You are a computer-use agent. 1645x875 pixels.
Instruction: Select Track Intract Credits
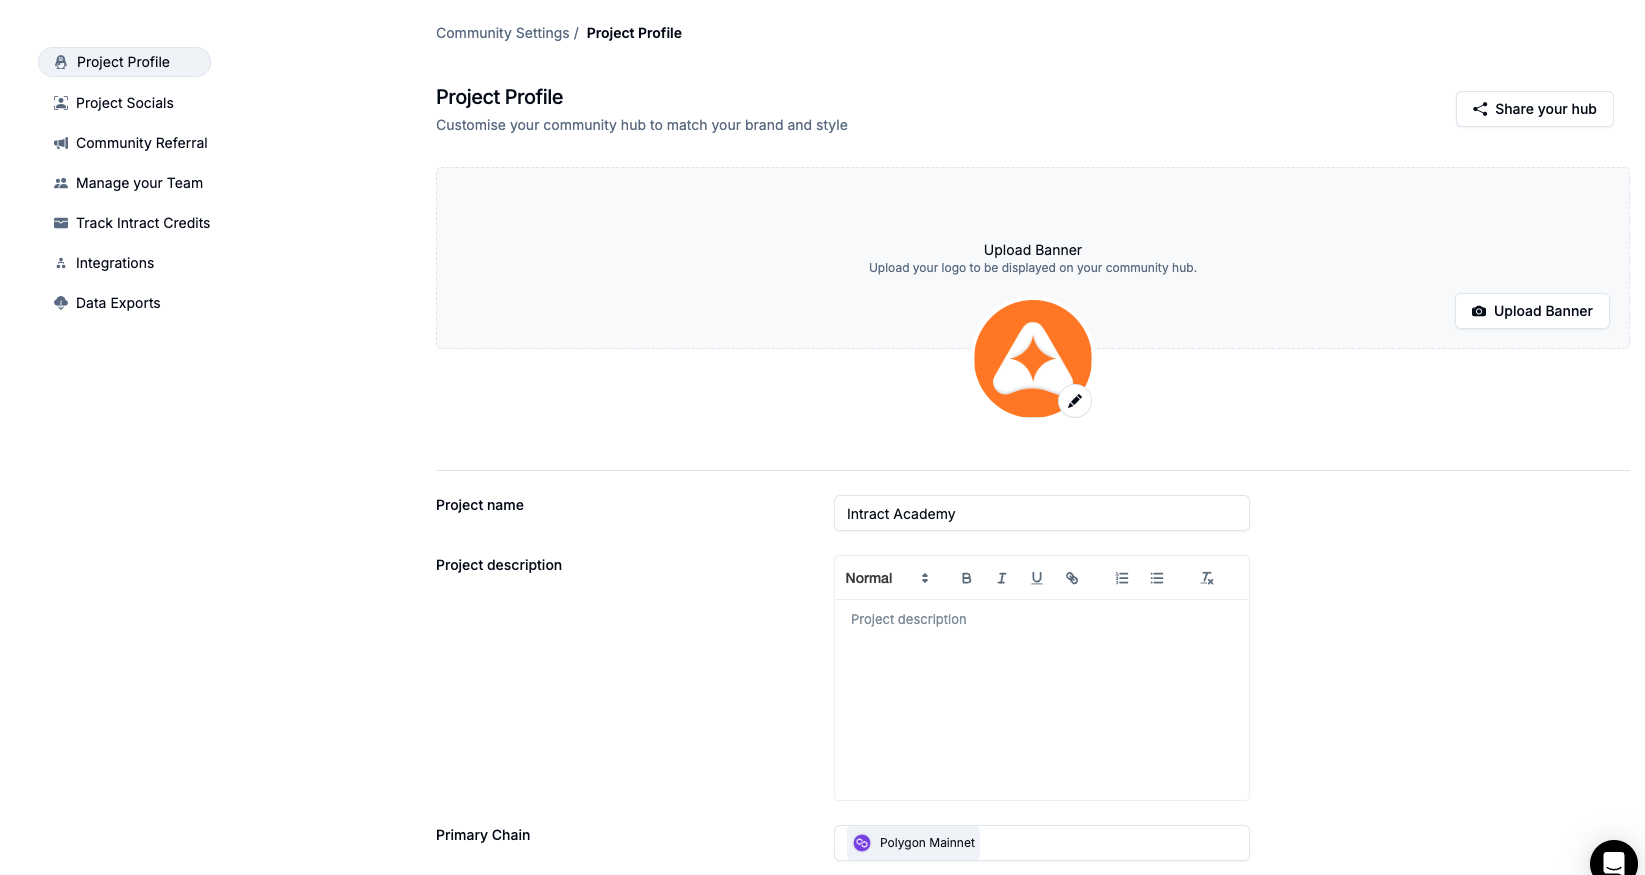[x=143, y=223]
